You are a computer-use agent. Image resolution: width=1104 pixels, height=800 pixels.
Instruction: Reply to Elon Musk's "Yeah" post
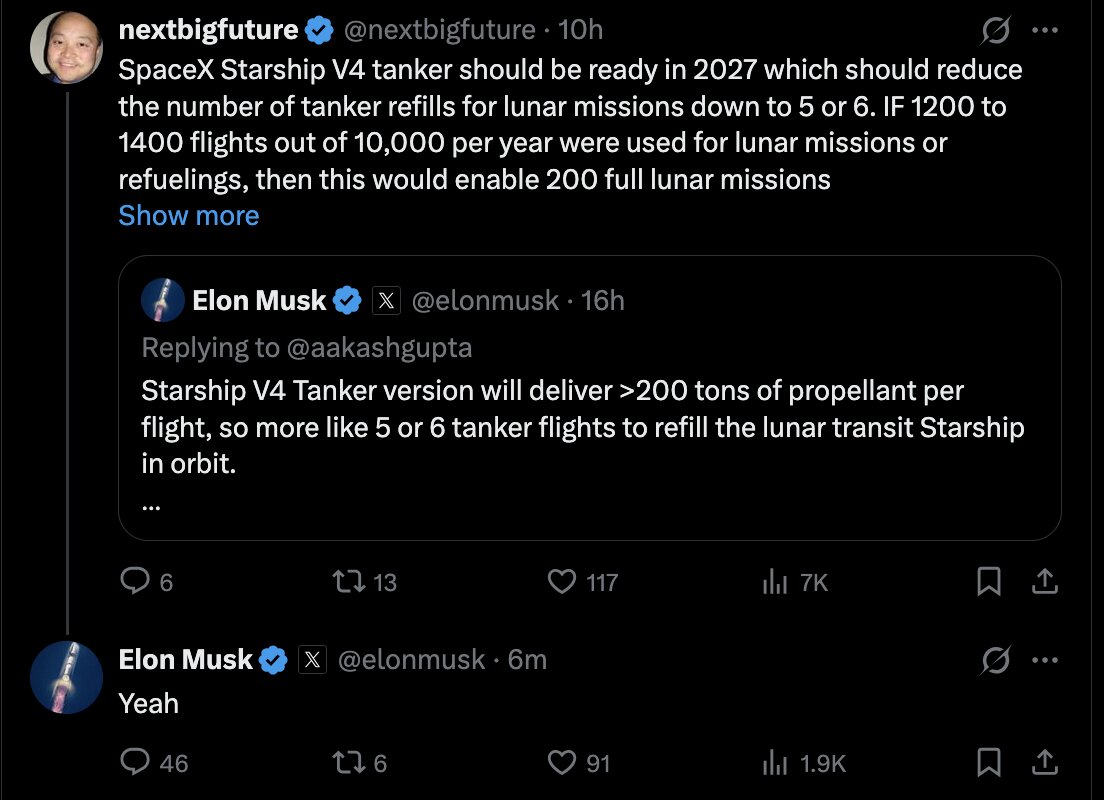click(134, 763)
